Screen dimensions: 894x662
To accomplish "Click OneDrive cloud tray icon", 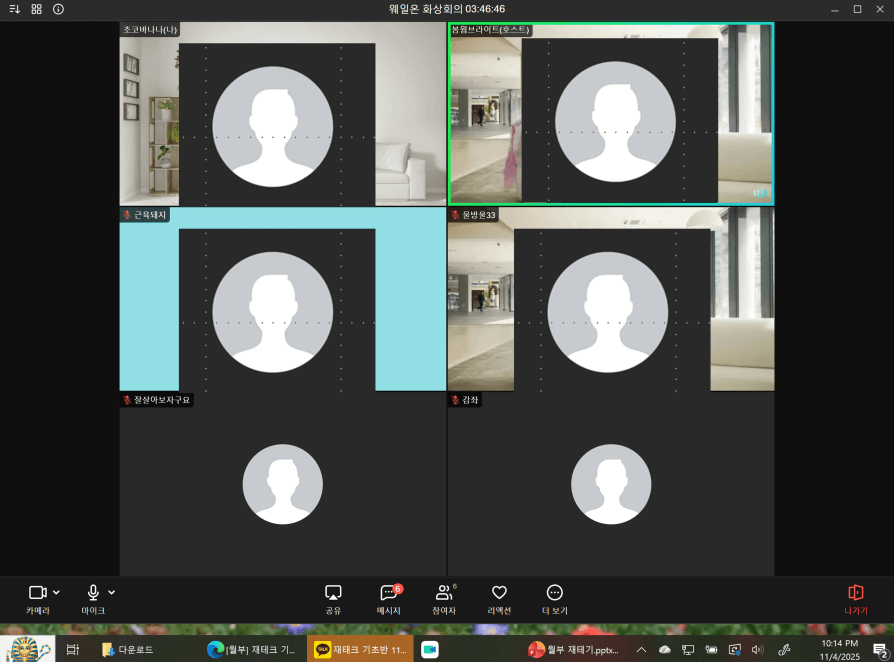I will (665, 649).
